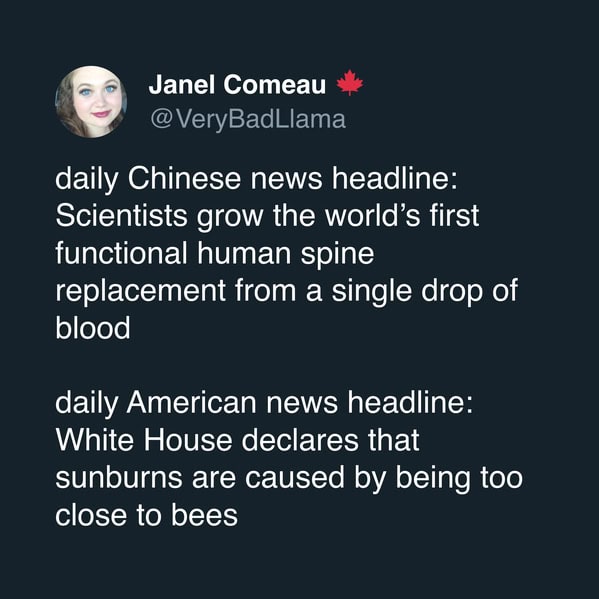Click the word 'Comeau' in the display name
The height and width of the screenshot is (599, 599).
(275, 84)
